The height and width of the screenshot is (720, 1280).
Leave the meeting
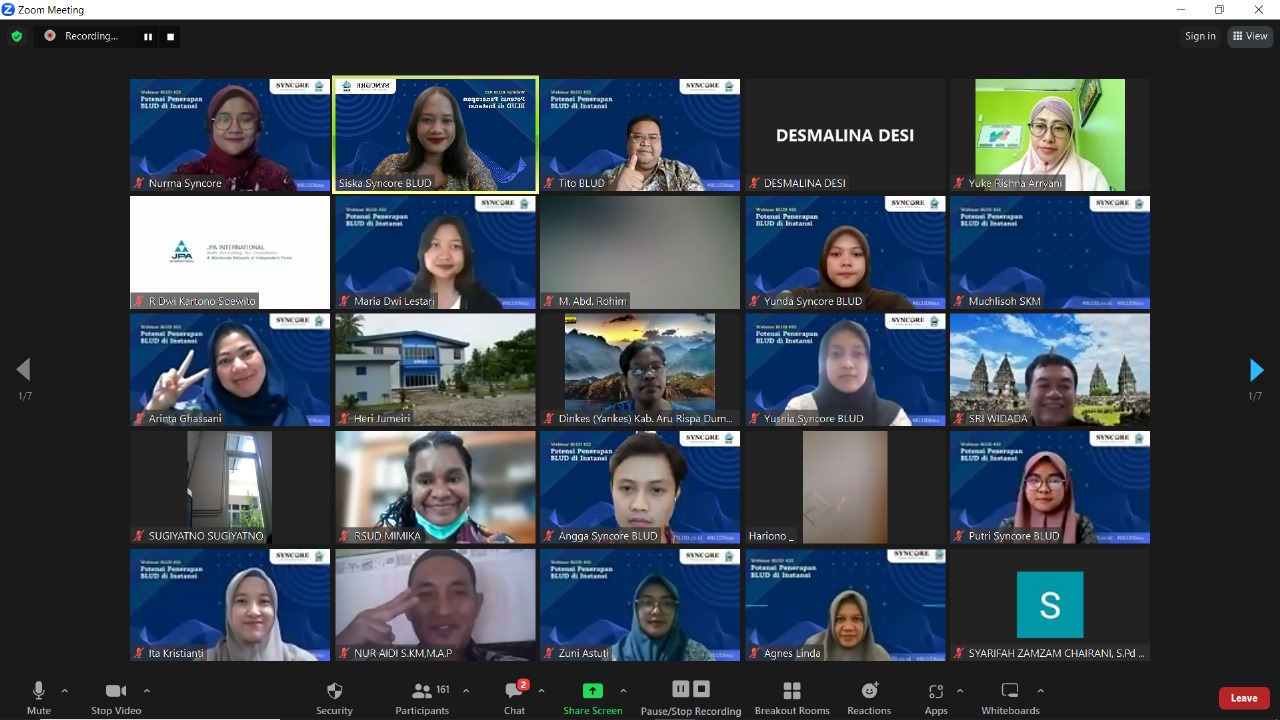click(1243, 697)
